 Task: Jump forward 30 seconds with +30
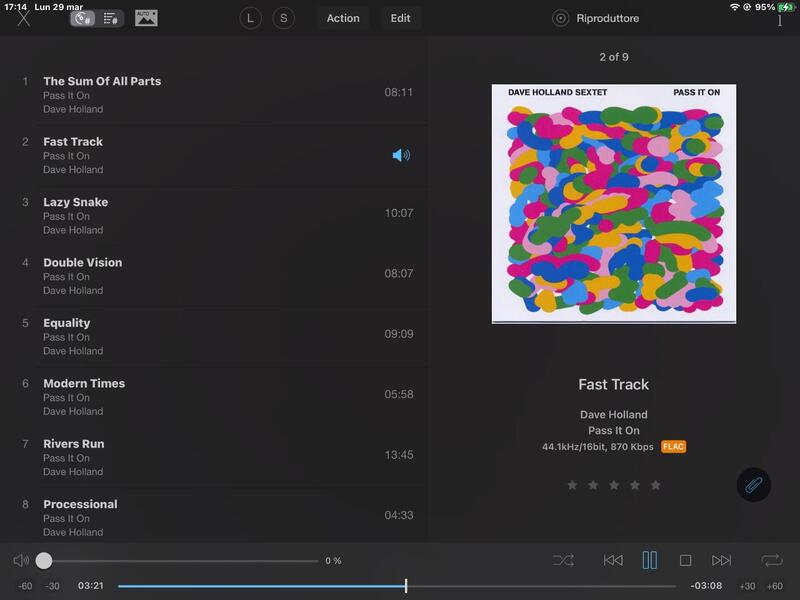pyautogui.click(x=747, y=586)
